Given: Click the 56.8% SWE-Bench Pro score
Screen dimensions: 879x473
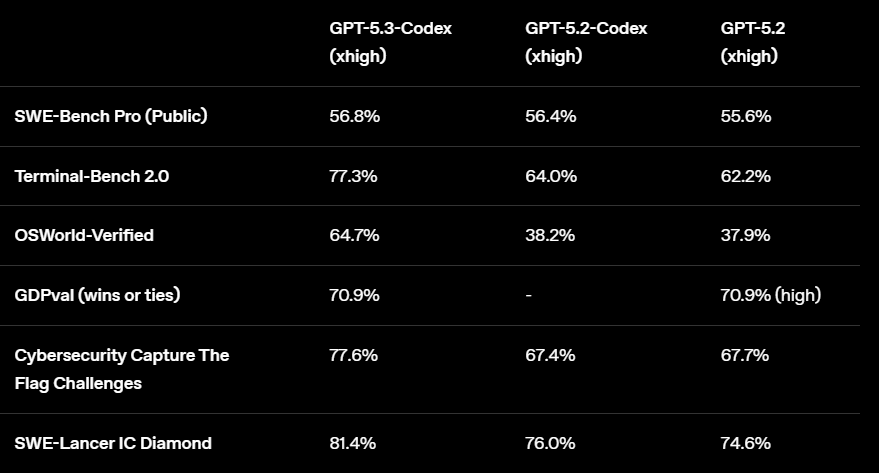Looking at the screenshot, I should [x=354, y=116].
